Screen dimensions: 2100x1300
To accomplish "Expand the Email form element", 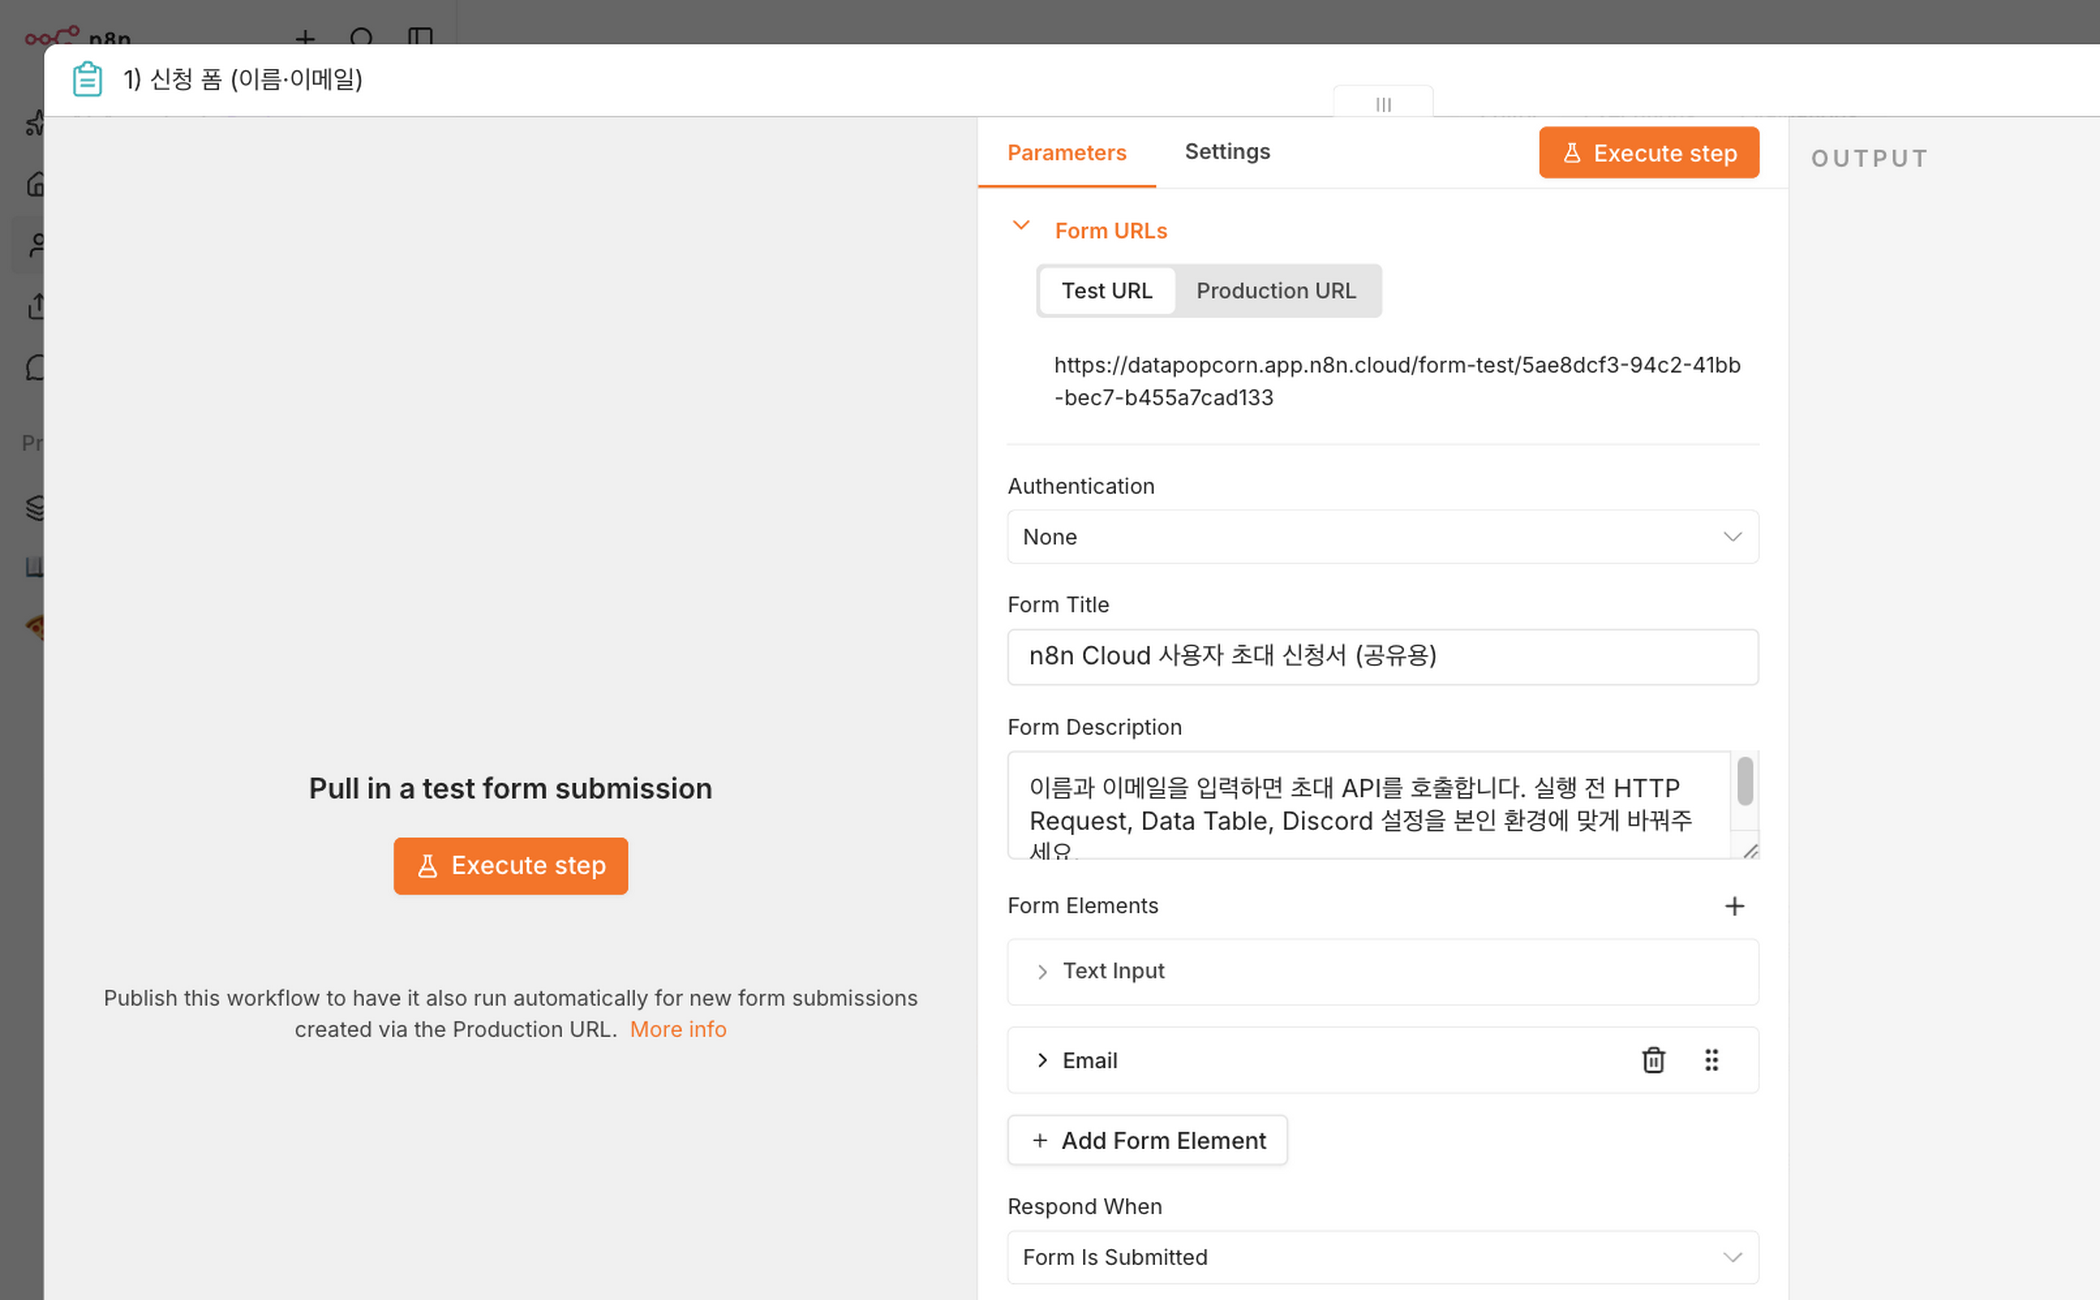I will pyautogui.click(x=1042, y=1060).
